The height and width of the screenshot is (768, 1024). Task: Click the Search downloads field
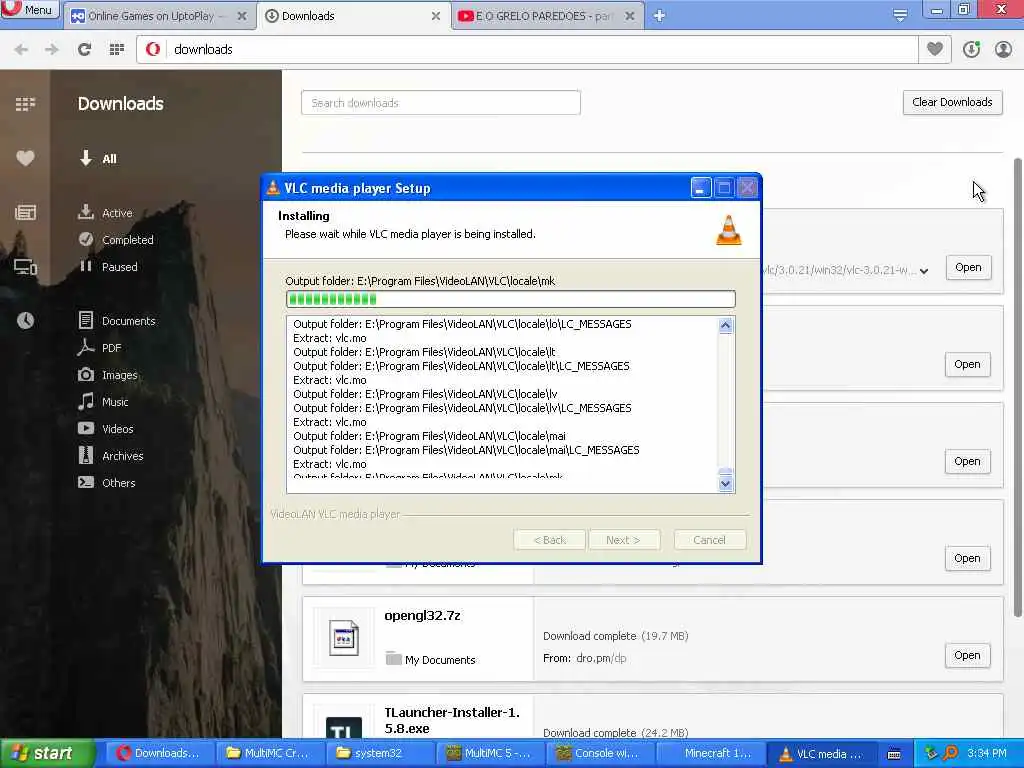(441, 103)
